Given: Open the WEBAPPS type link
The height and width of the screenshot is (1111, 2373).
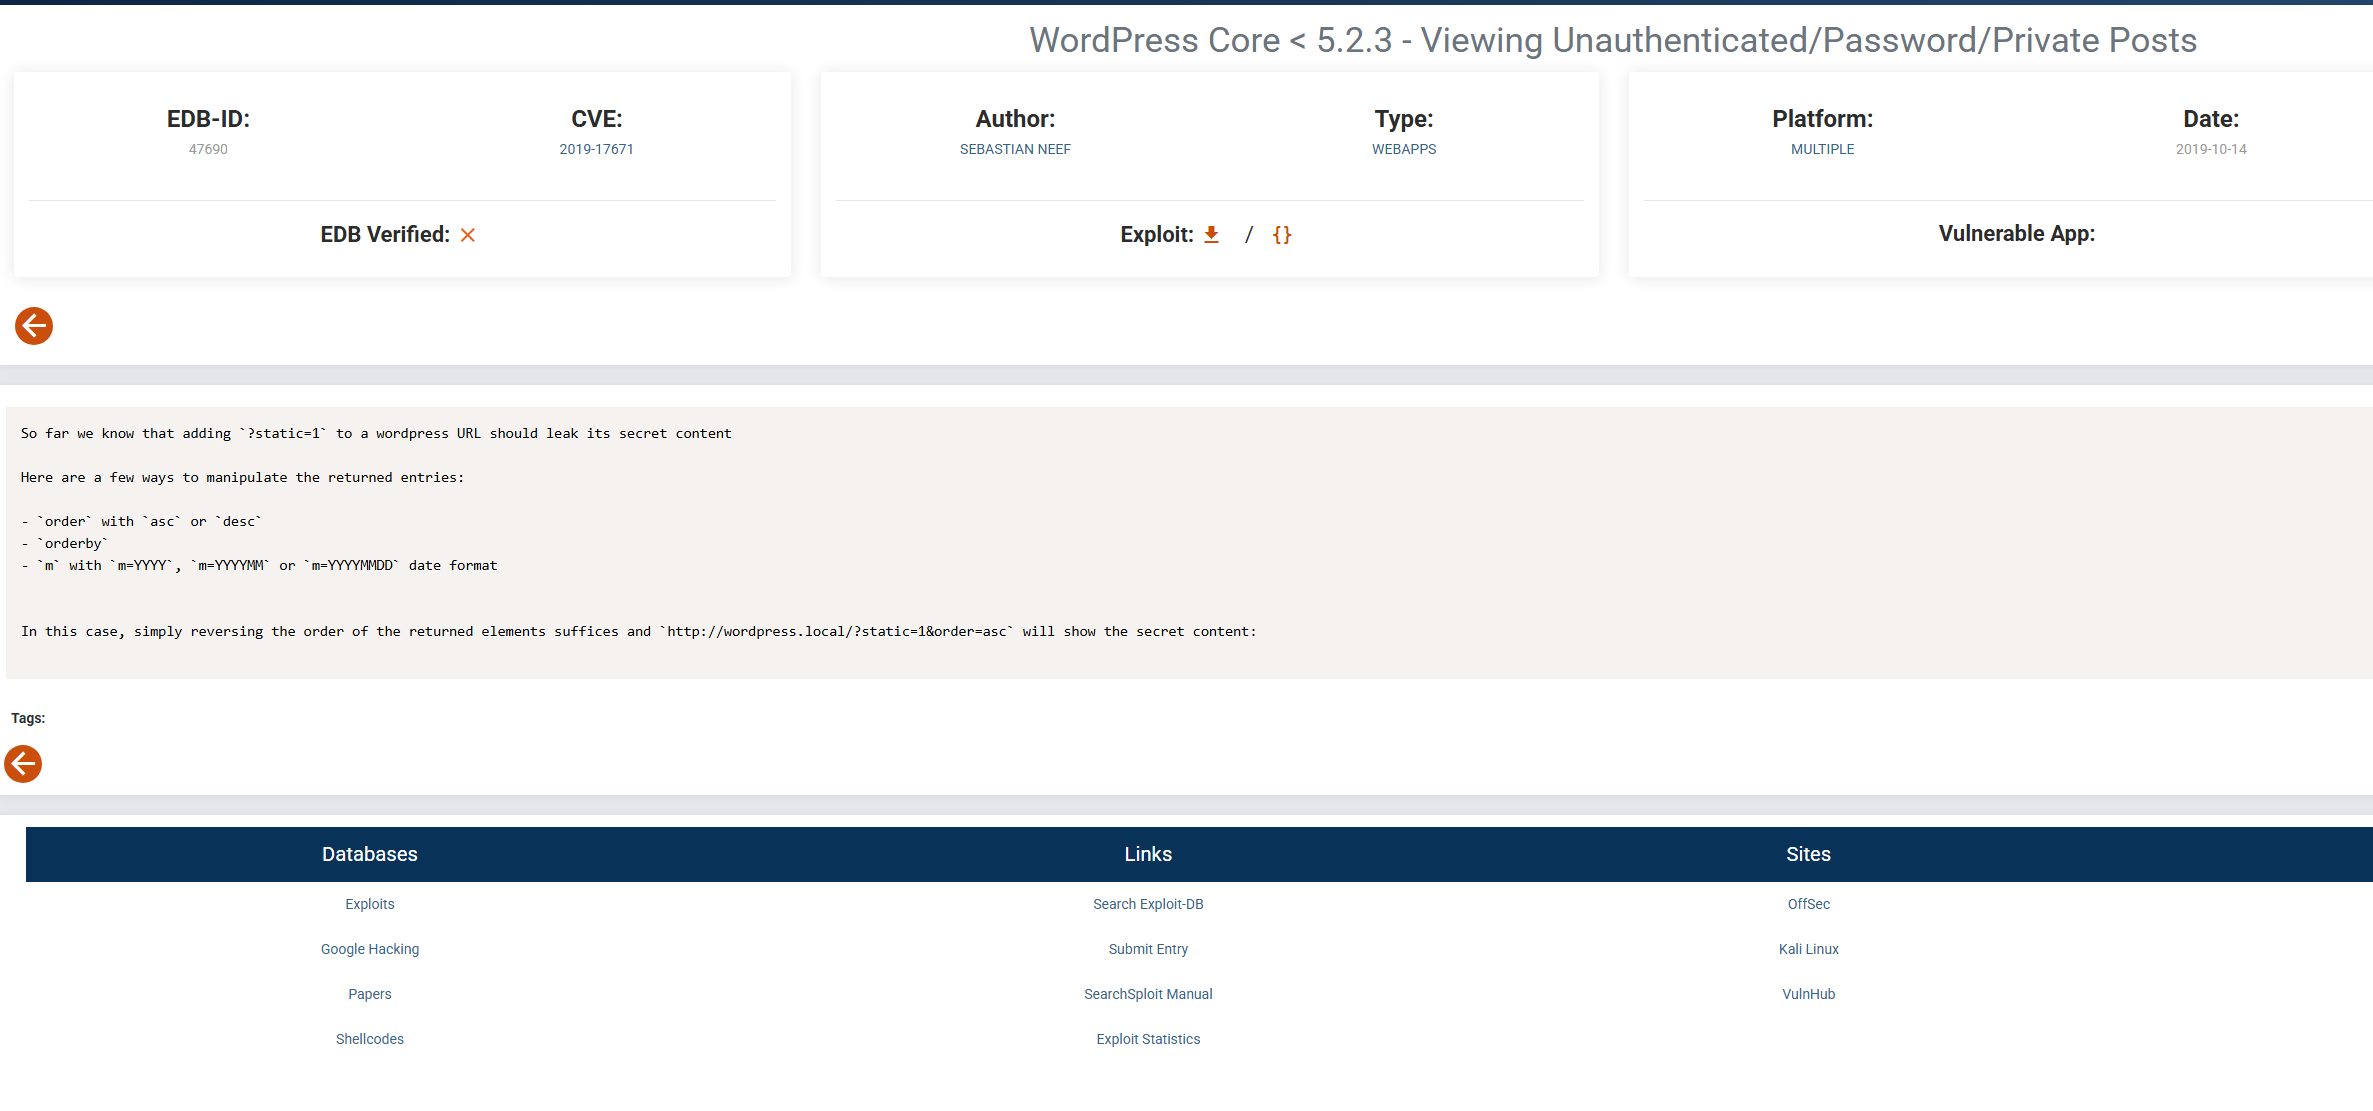Looking at the screenshot, I should click(x=1404, y=149).
